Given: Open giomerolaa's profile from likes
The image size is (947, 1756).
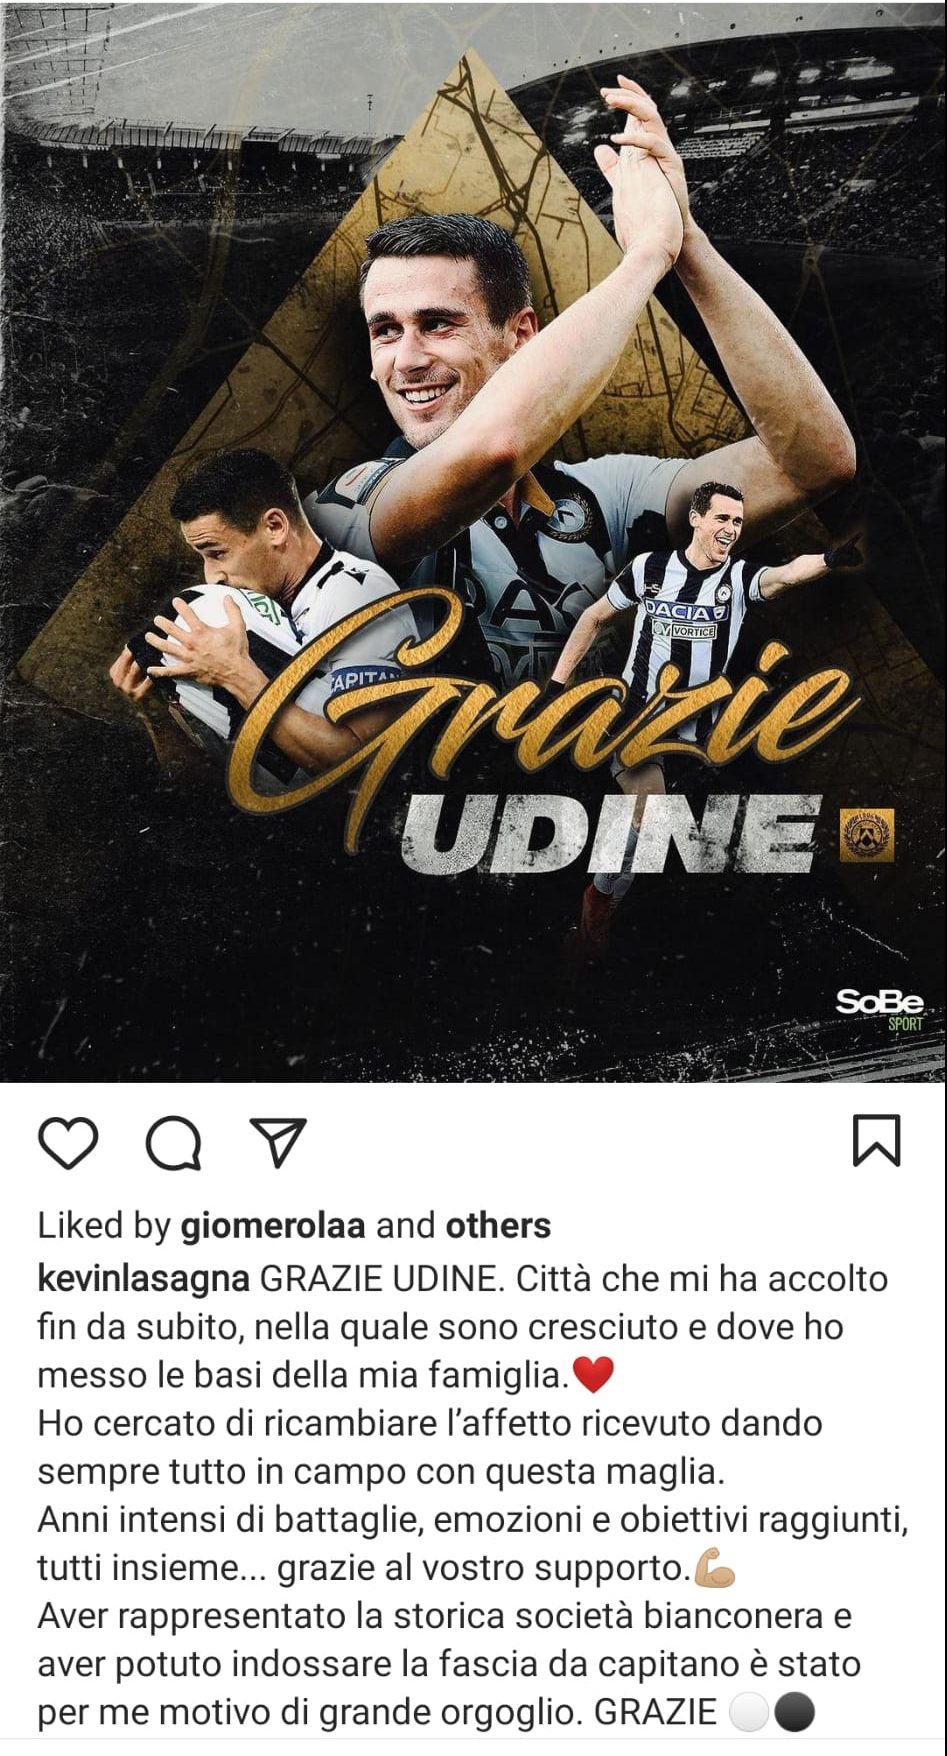Looking at the screenshot, I should point(273,1225).
